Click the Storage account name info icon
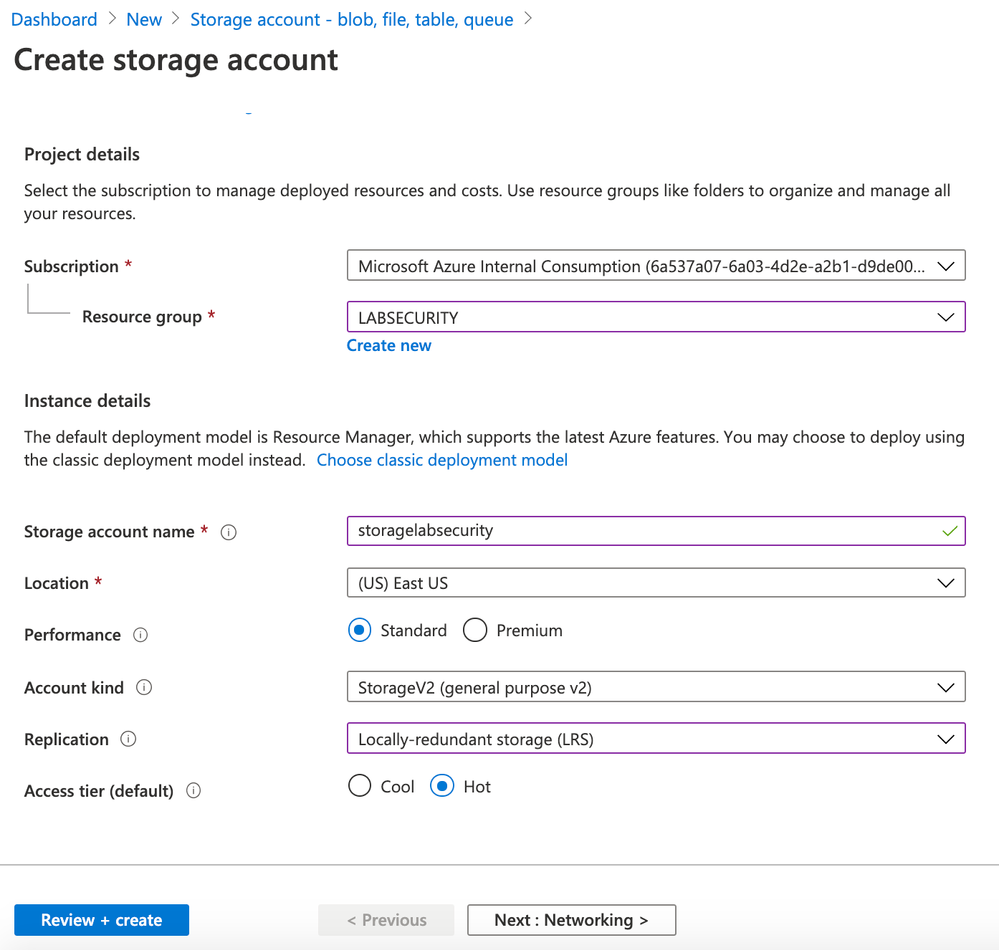This screenshot has height=950, width=999. (x=228, y=532)
